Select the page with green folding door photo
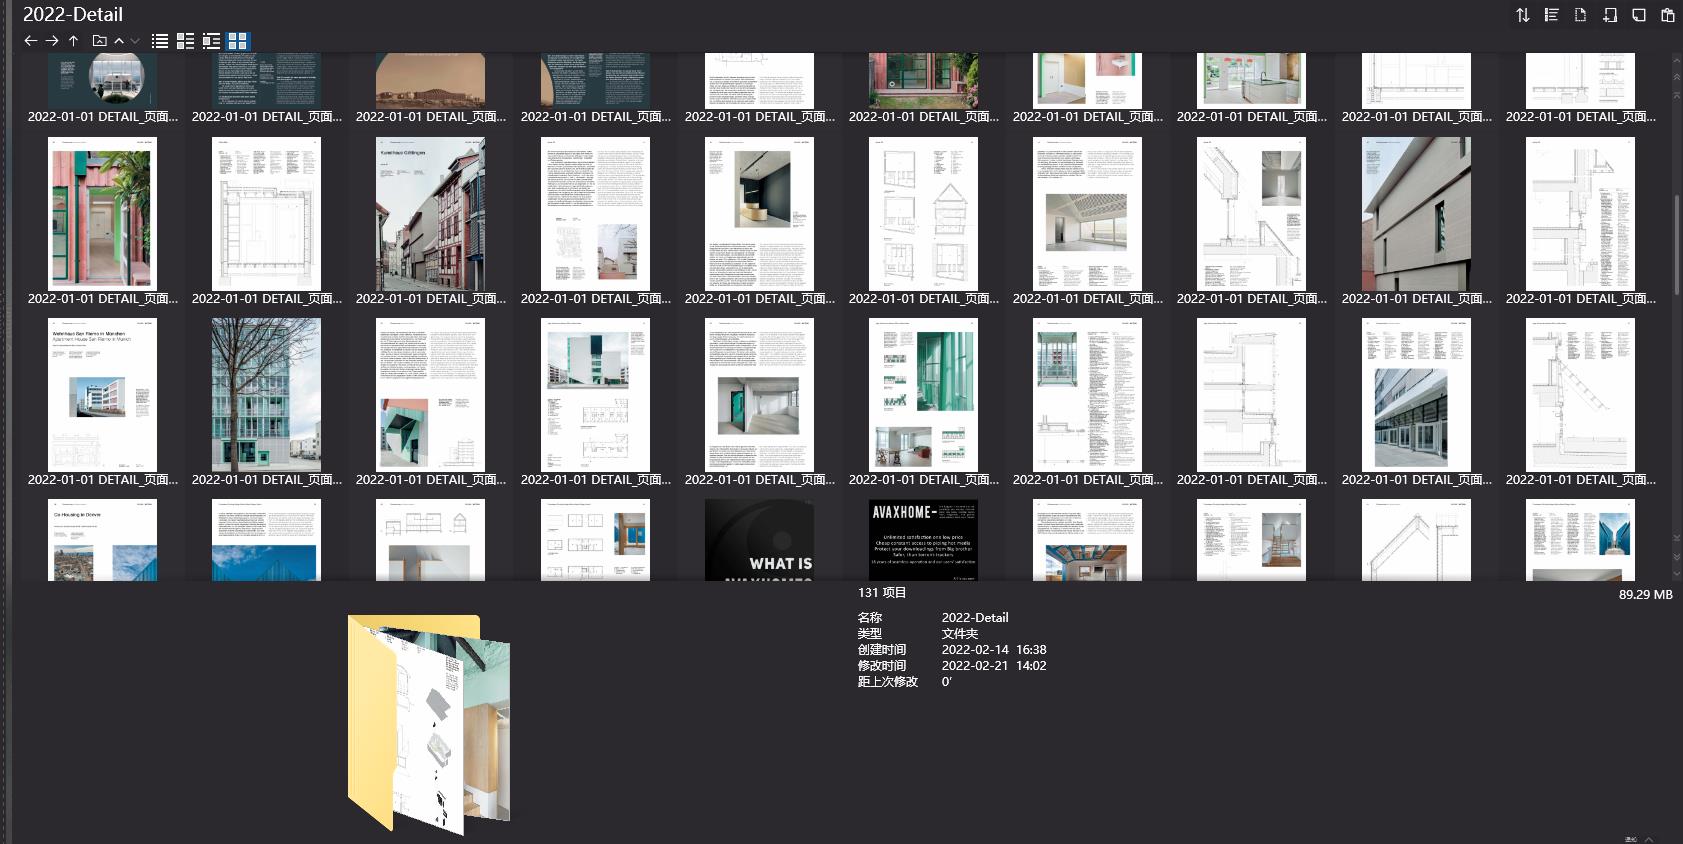Image resolution: width=1683 pixels, height=844 pixels. [430, 395]
